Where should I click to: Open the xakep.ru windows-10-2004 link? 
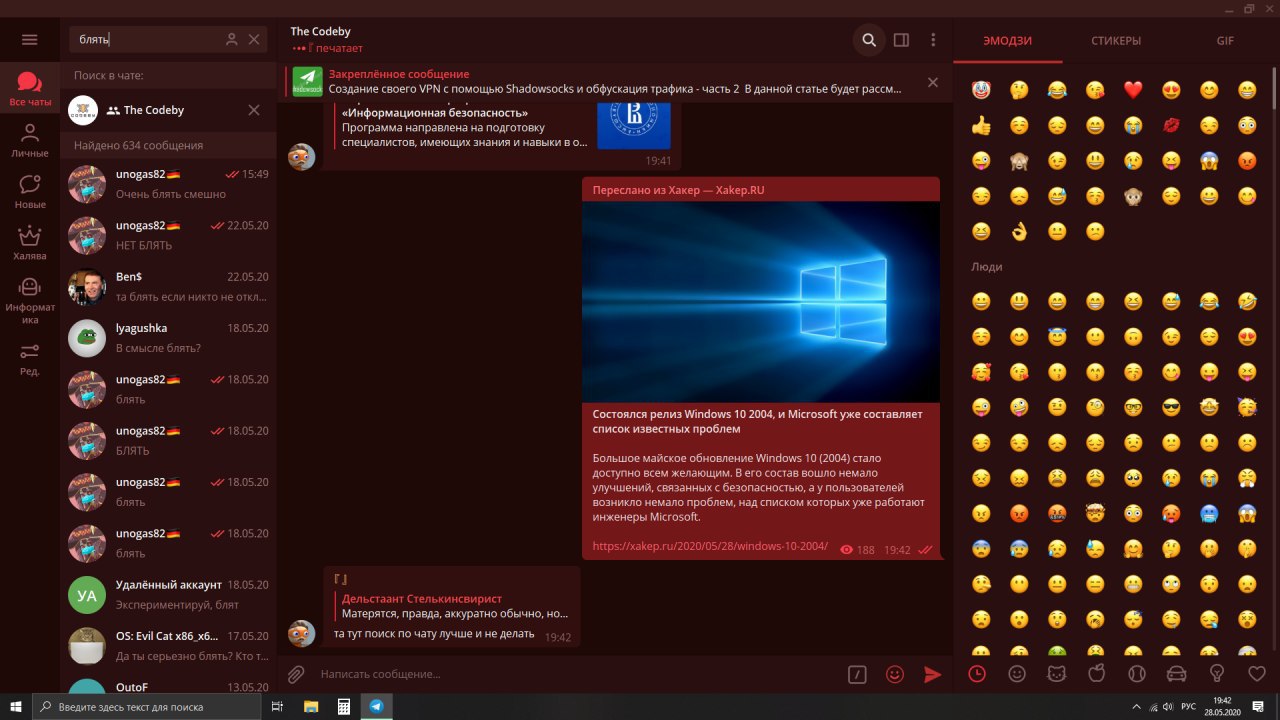(x=710, y=546)
